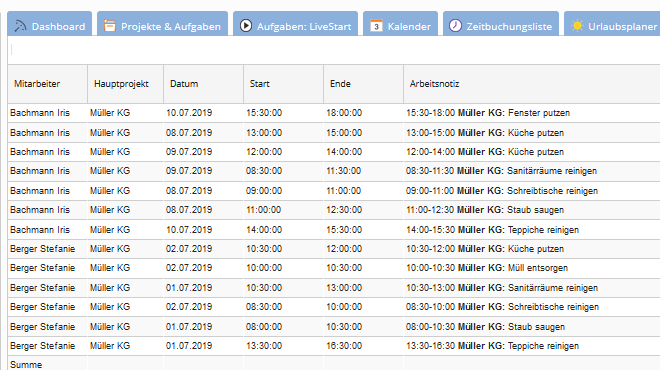Go to the Kalender tab

coord(400,24)
